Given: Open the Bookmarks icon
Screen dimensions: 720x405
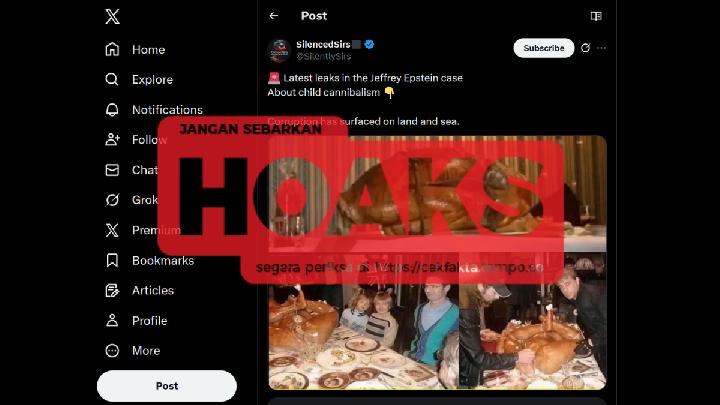Looking at the screenshot, I should 112,260.
